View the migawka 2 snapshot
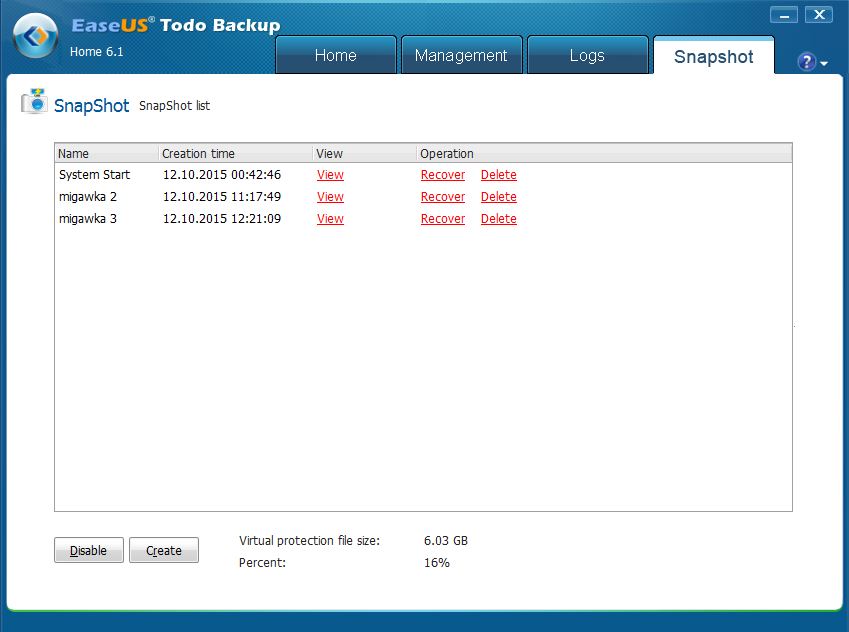This screenshot has height=632, width=849. [330, 197]
